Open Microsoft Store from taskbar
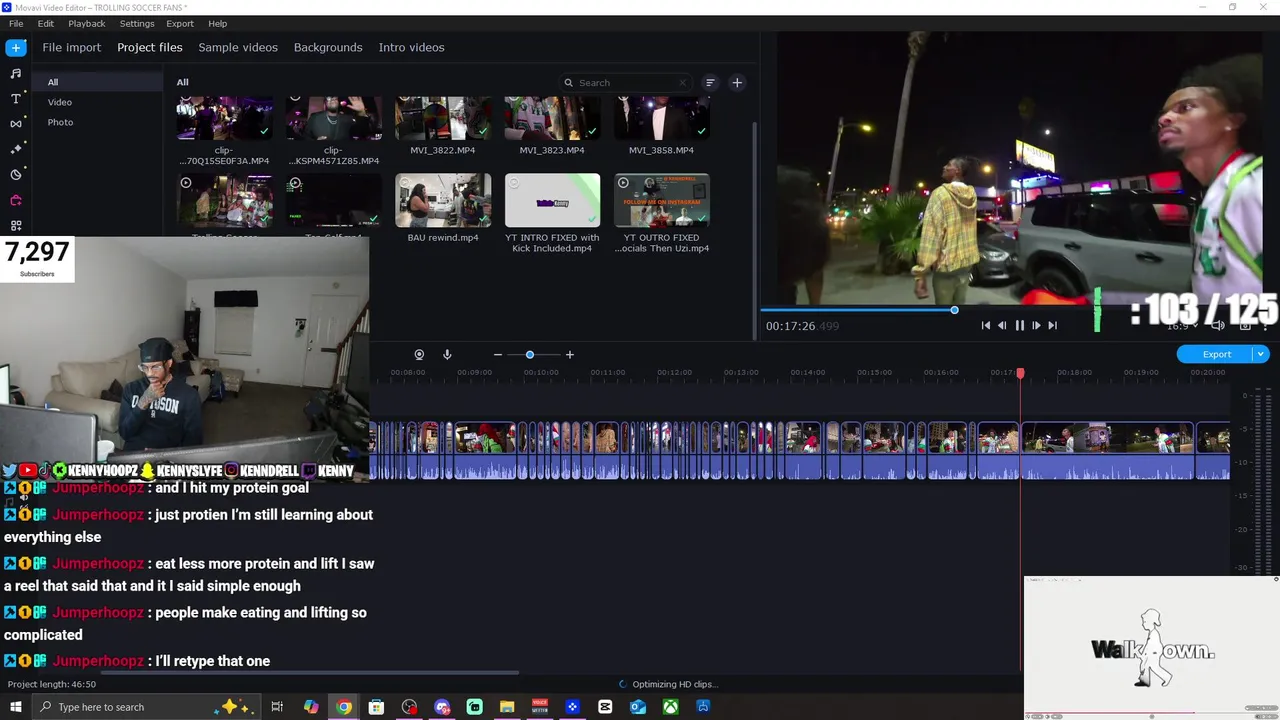The height and width of the screenshot is (720, 1280). pos(376,707)
